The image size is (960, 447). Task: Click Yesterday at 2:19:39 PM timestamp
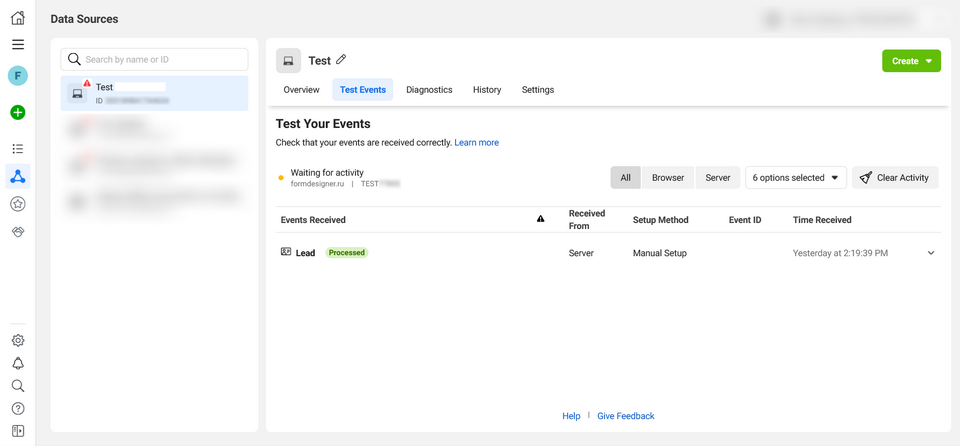tap(840, 253)
